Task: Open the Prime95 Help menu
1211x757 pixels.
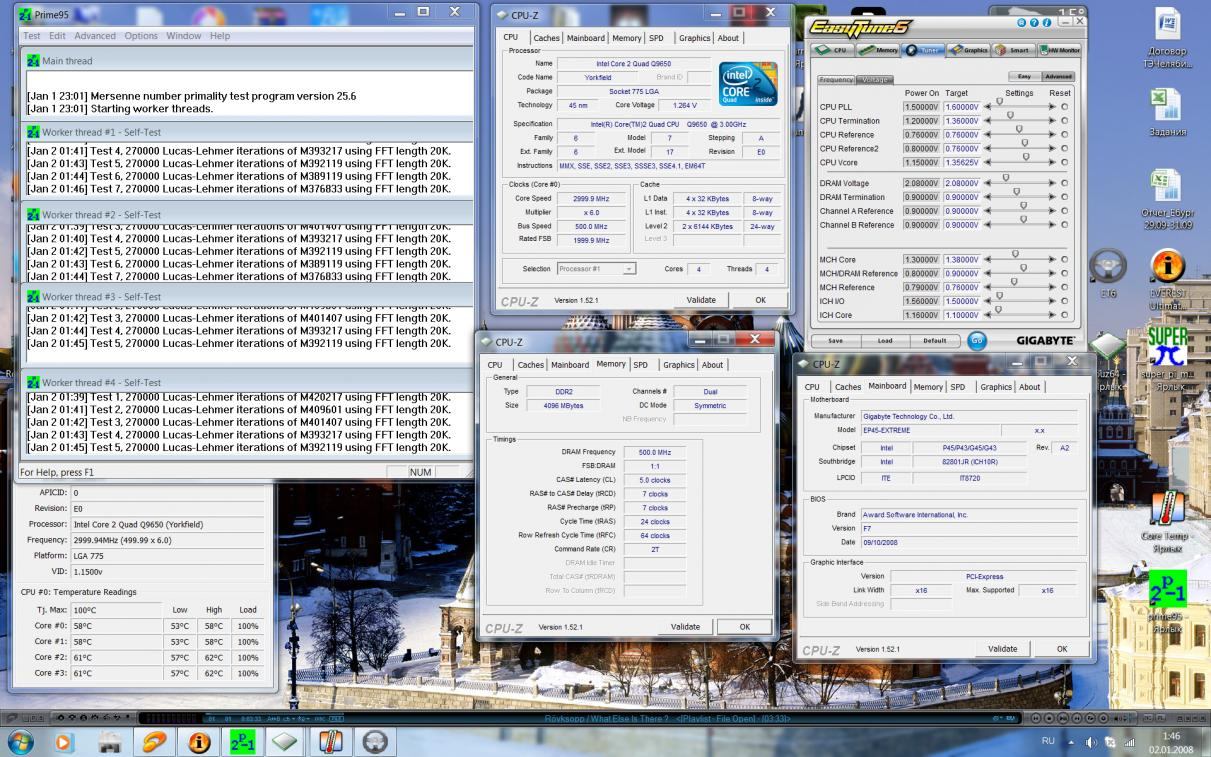Action: pyautogui.click(x=219, y=36)
